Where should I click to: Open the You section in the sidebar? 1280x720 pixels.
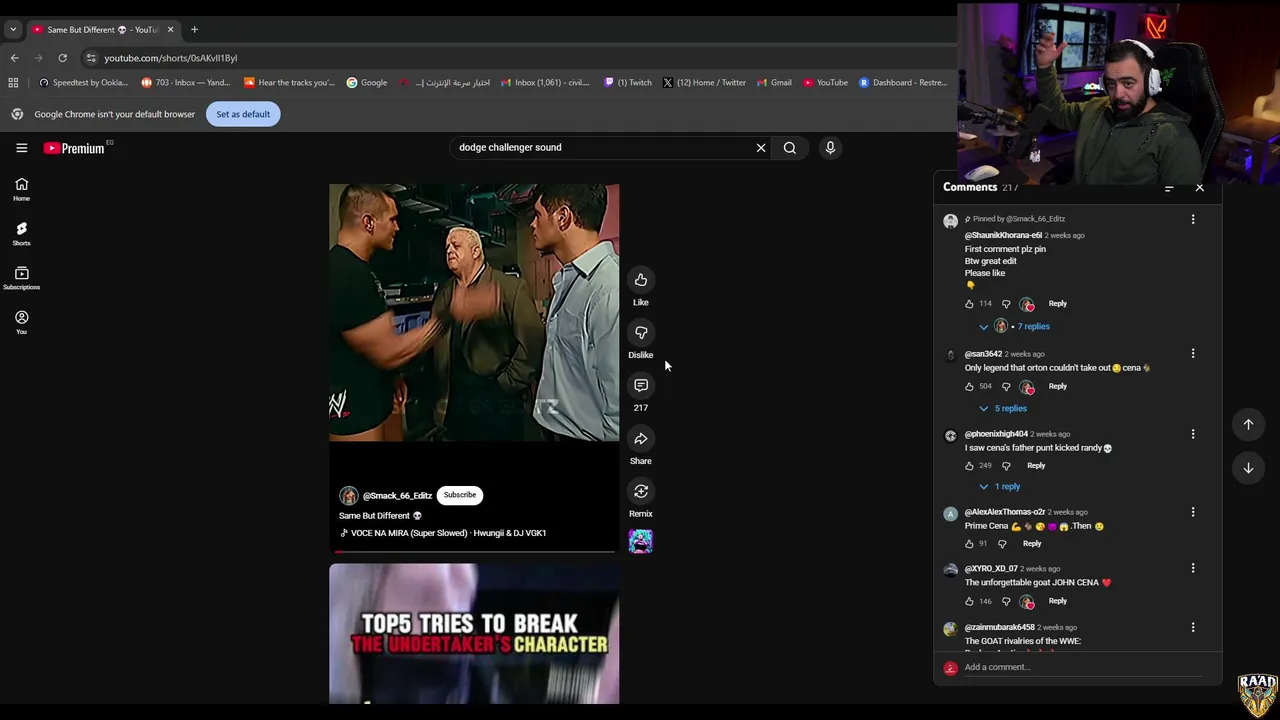pyautogui.click(x=21, y=322)
